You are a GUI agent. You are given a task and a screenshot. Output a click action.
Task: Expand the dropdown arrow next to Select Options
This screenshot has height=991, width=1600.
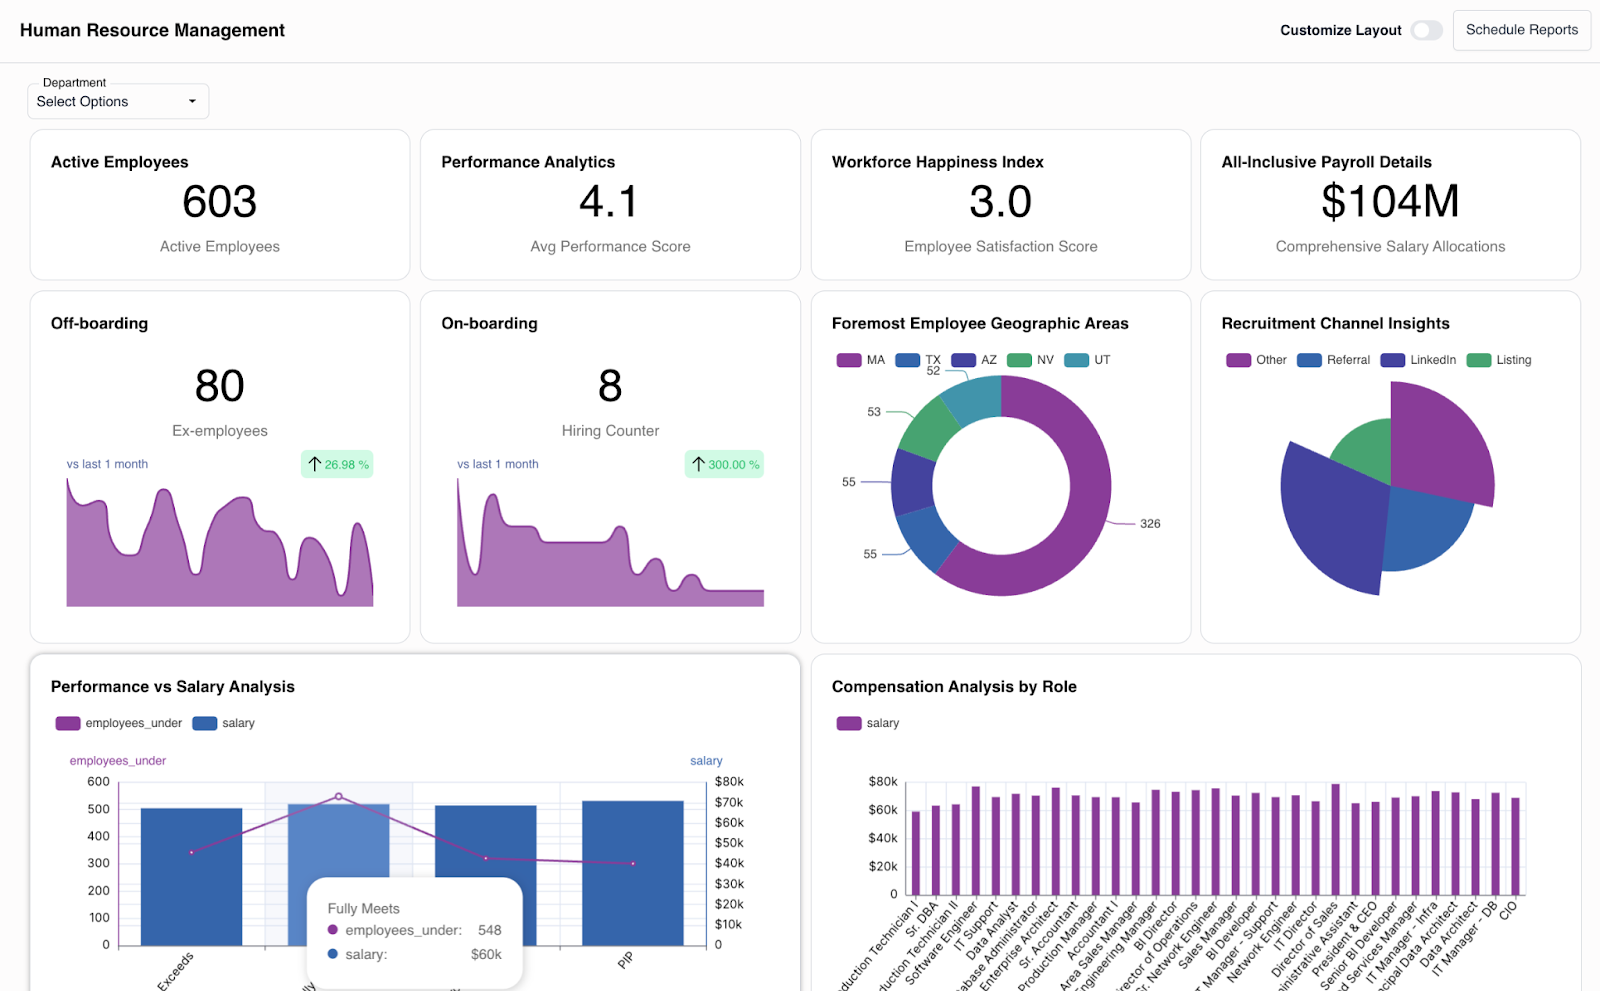(x=192, y=101)
